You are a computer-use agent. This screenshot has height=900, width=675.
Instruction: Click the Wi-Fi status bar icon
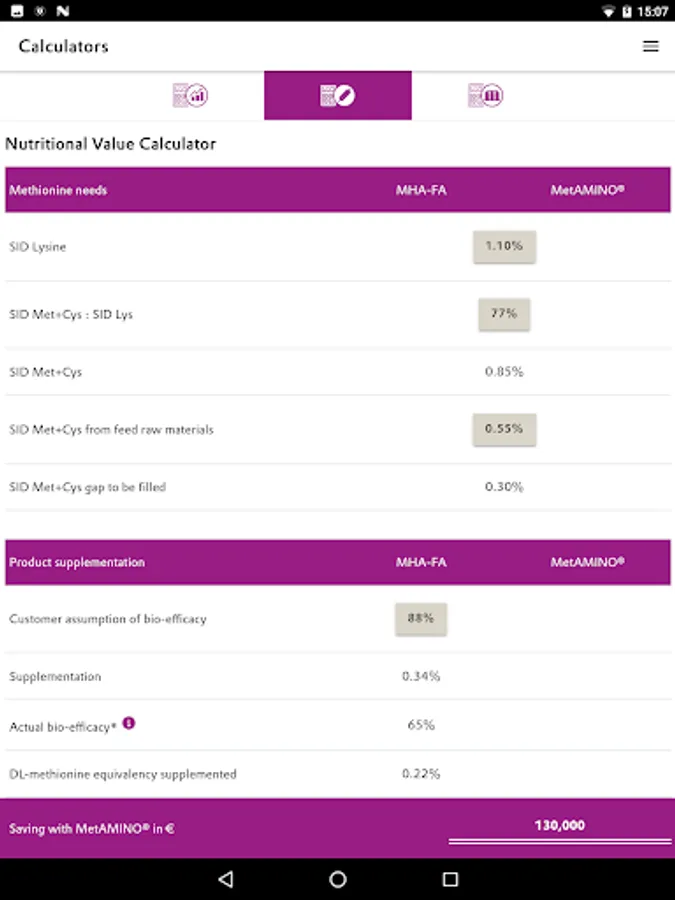[x=607, y=11]
